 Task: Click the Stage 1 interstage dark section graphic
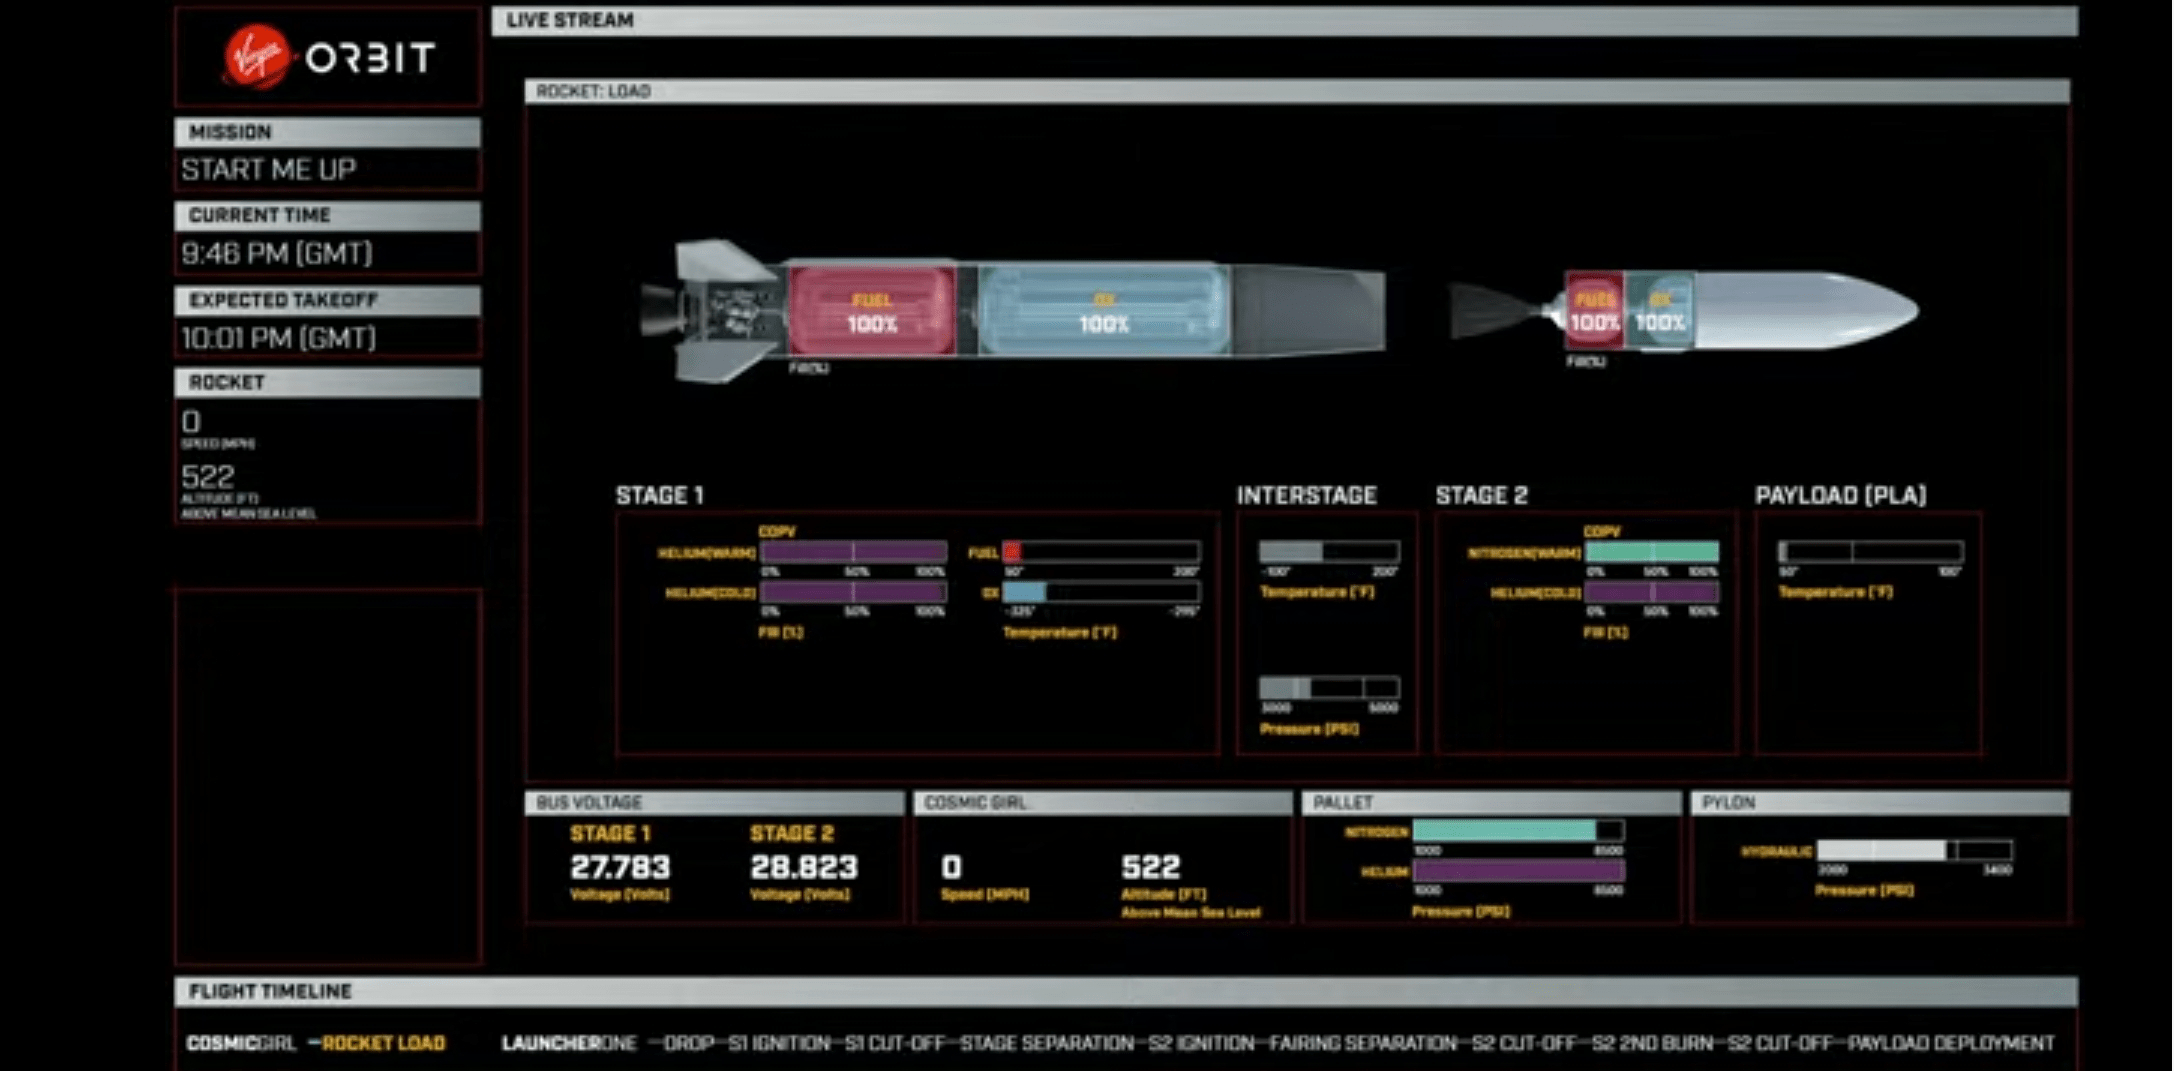pos(1308,310)
